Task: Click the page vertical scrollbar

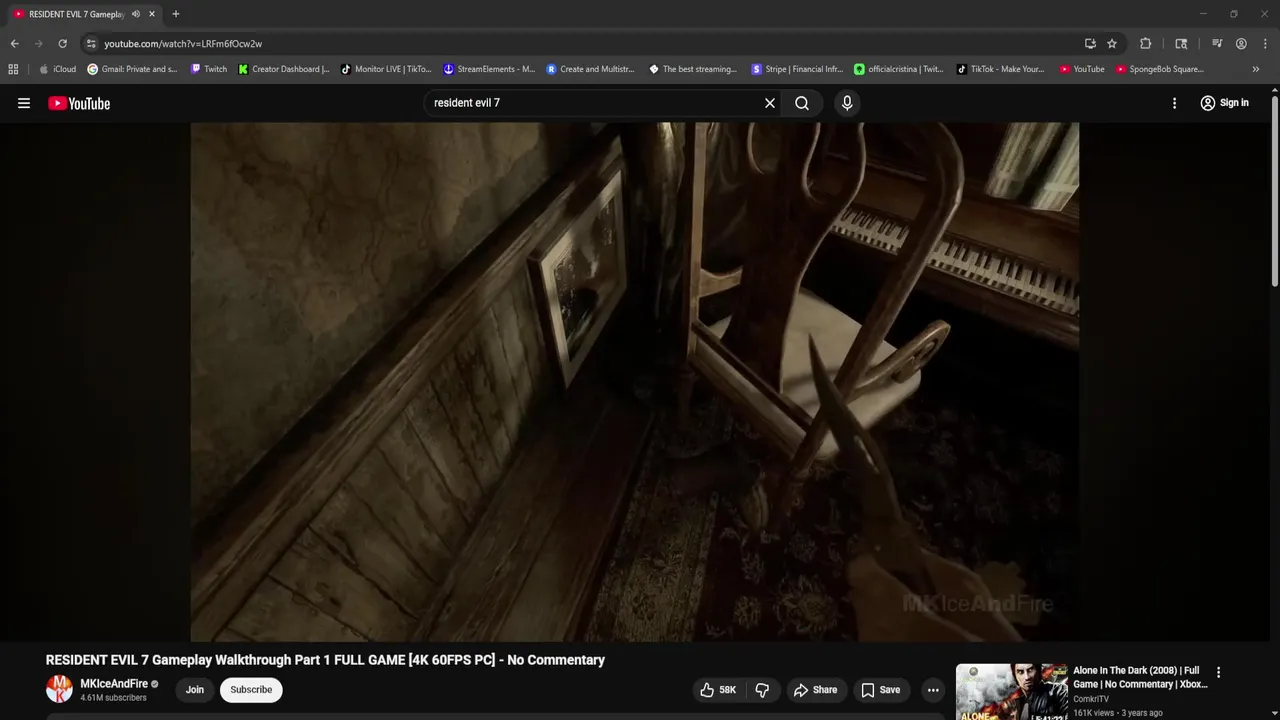Action: point(1275,190)
